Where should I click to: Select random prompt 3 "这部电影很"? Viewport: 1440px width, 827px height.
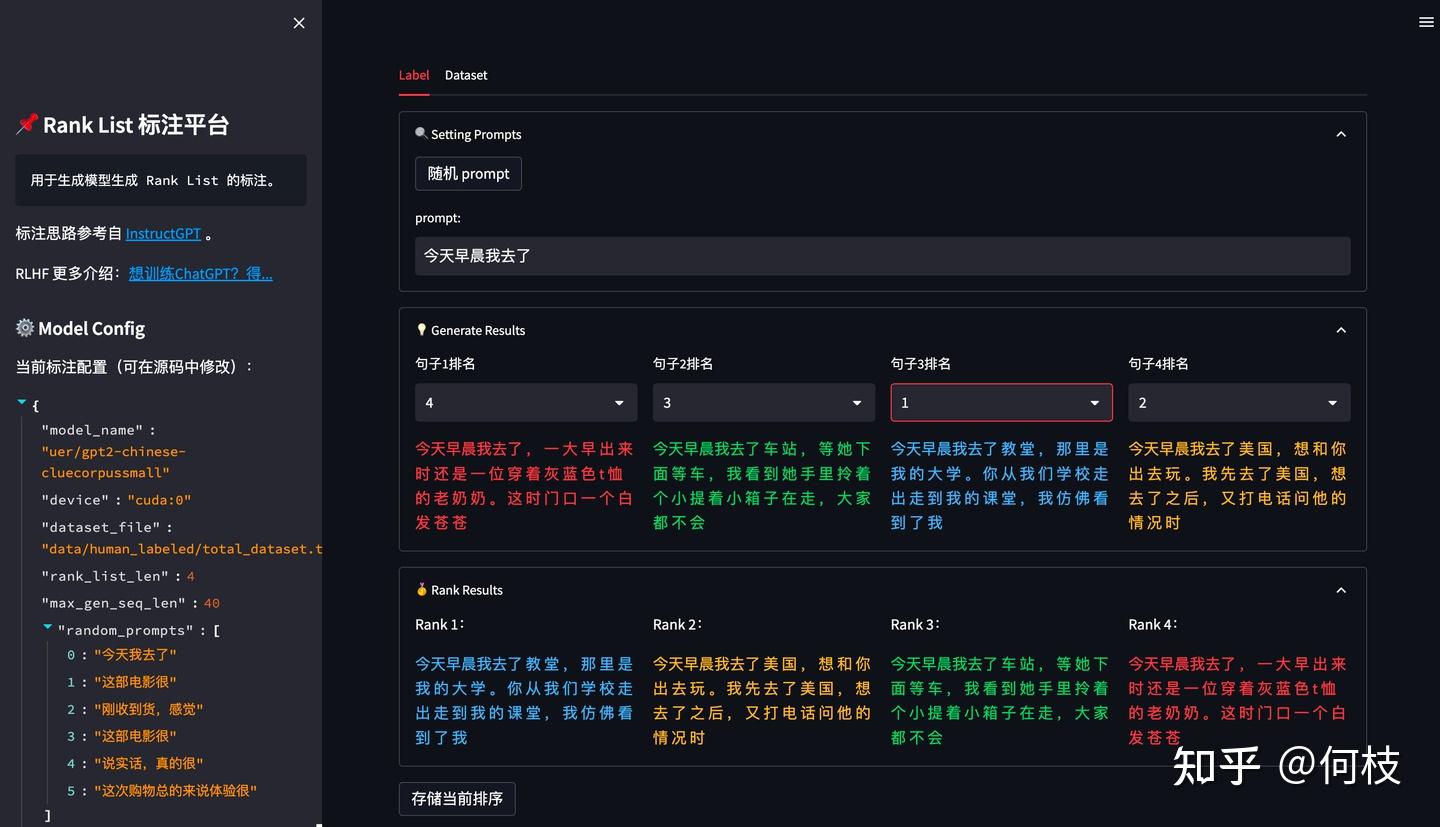coord(122,736)
